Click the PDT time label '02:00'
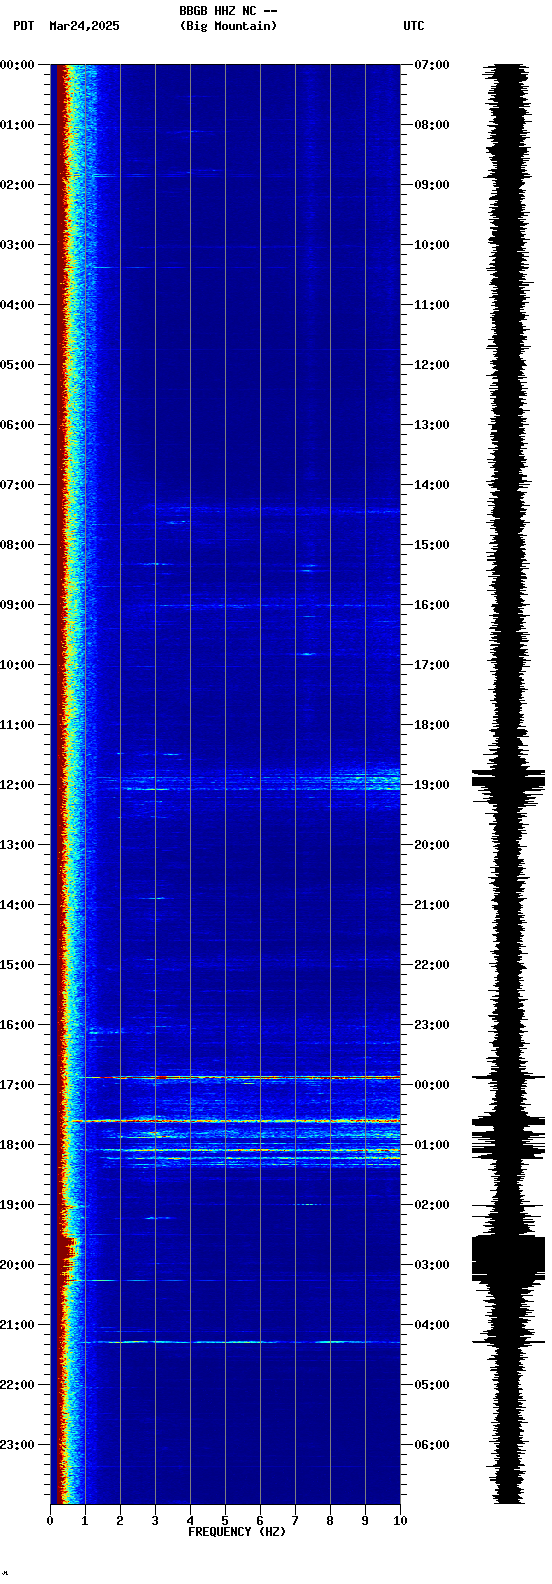This screenshot has height=1584, width=552. click(x=17, y=185)
